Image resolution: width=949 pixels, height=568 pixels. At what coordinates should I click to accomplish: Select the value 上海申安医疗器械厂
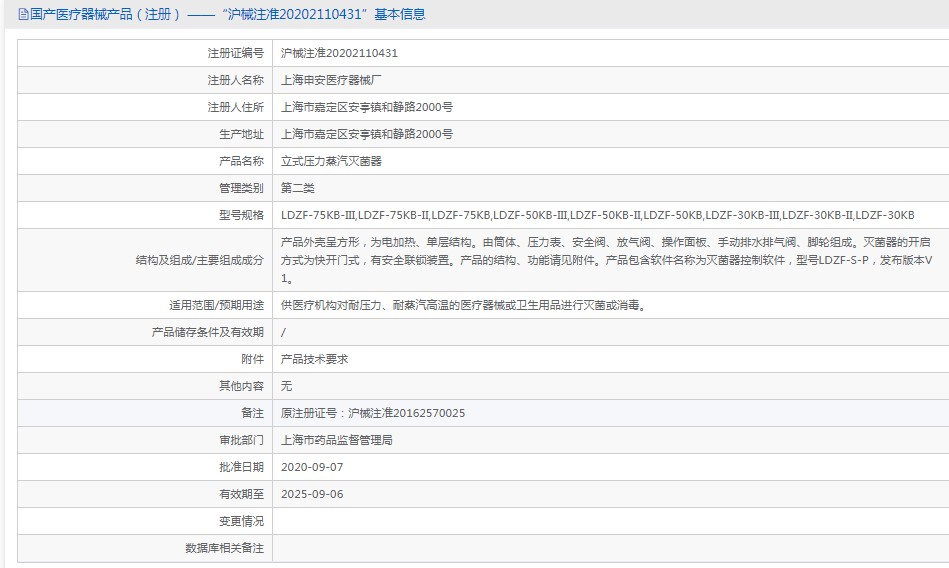click(x=331, y=80)
